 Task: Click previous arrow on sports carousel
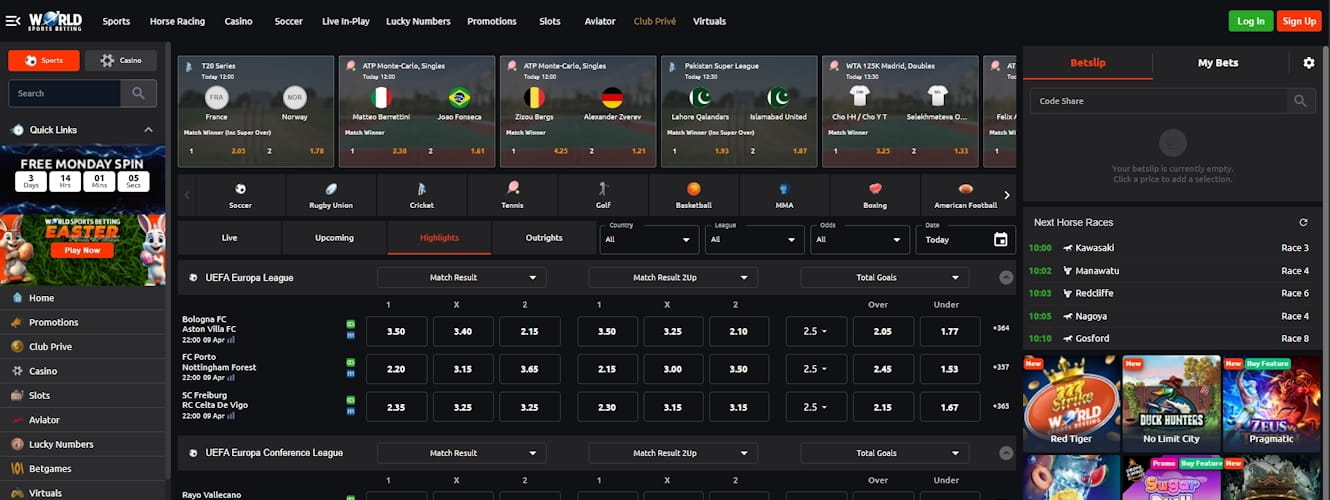(187, 195)
